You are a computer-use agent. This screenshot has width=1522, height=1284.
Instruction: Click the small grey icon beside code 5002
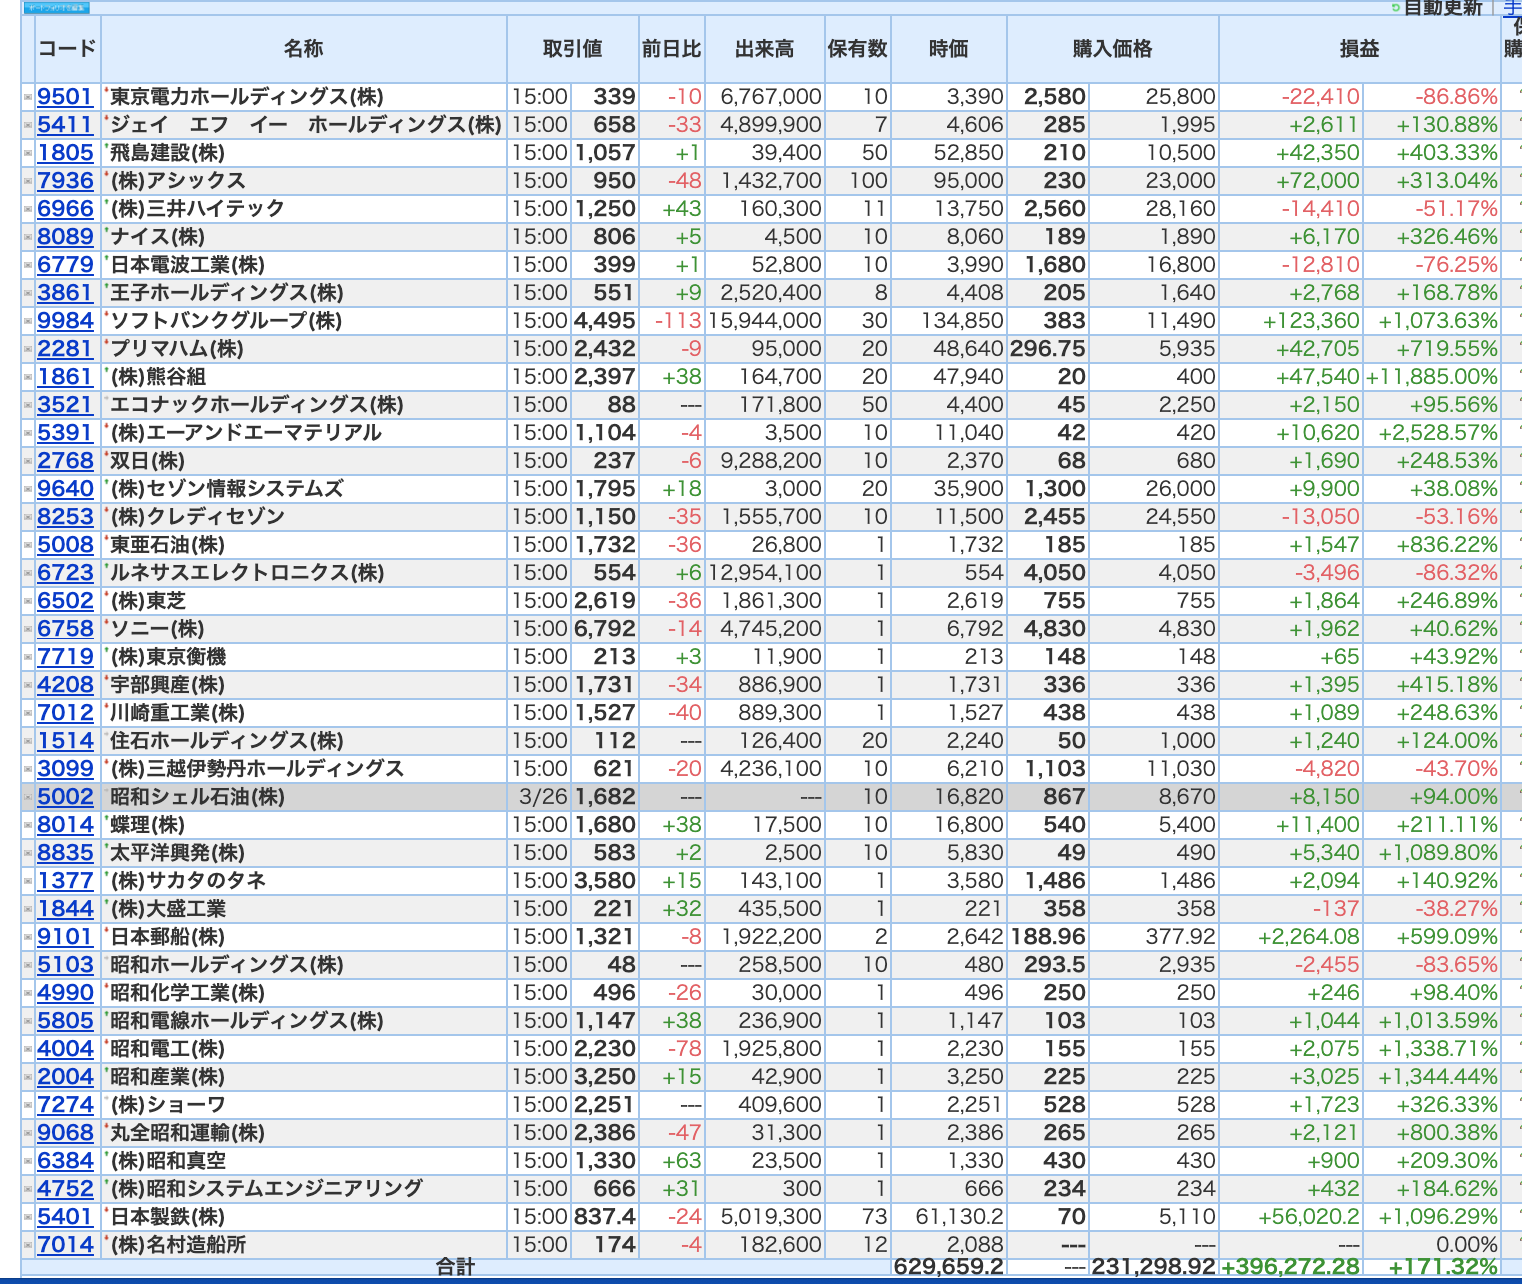point(28,797)
